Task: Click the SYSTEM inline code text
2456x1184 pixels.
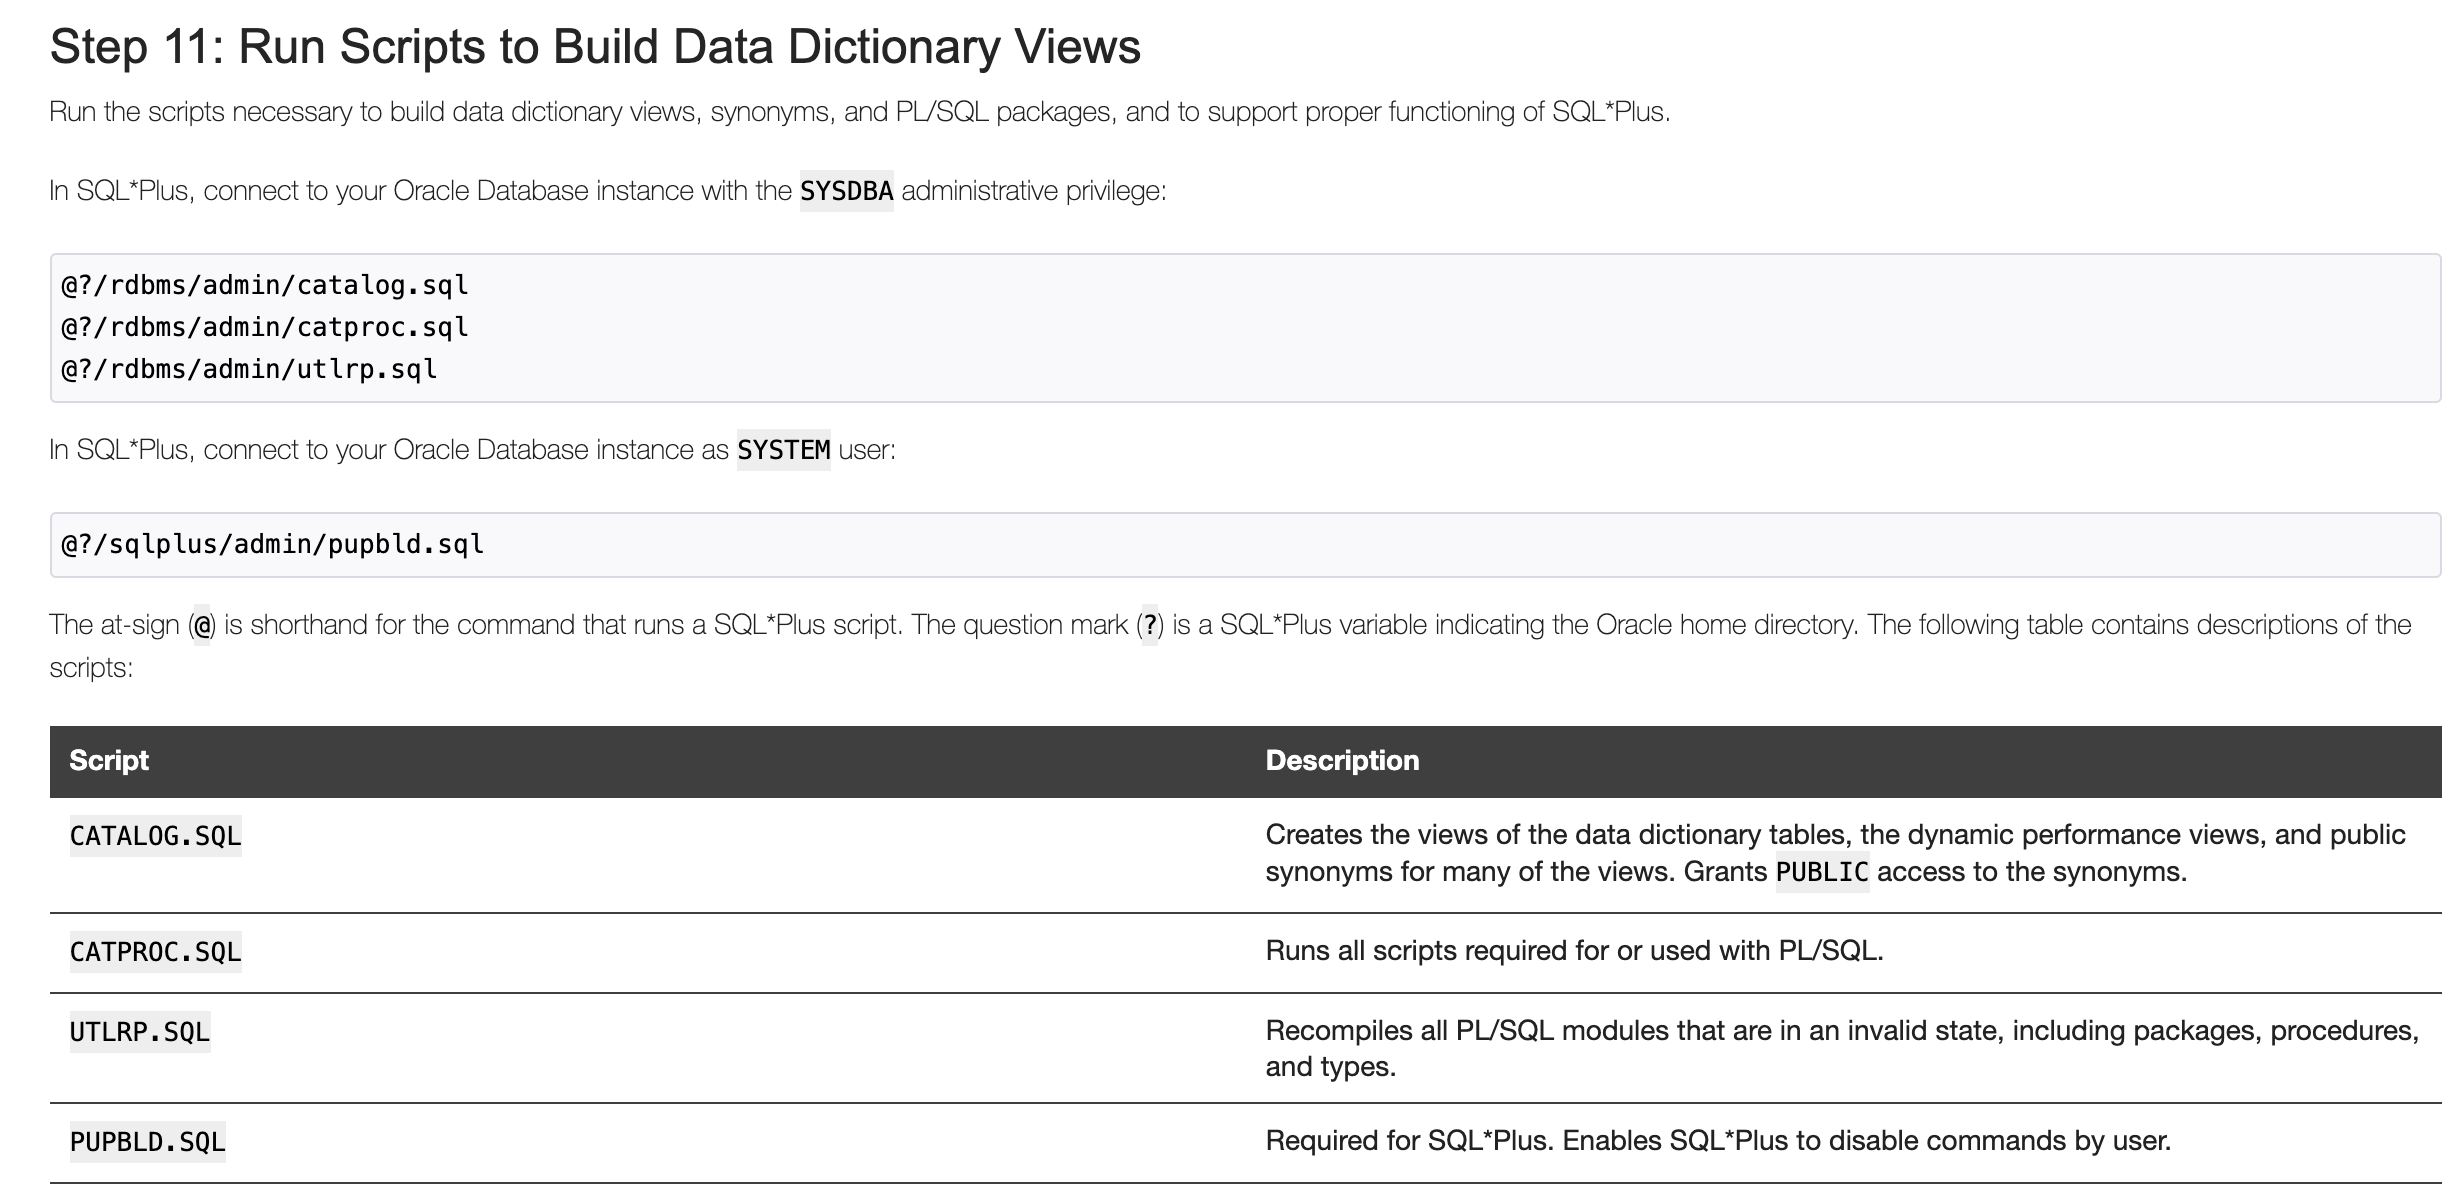Action: (x=783, y=450)
